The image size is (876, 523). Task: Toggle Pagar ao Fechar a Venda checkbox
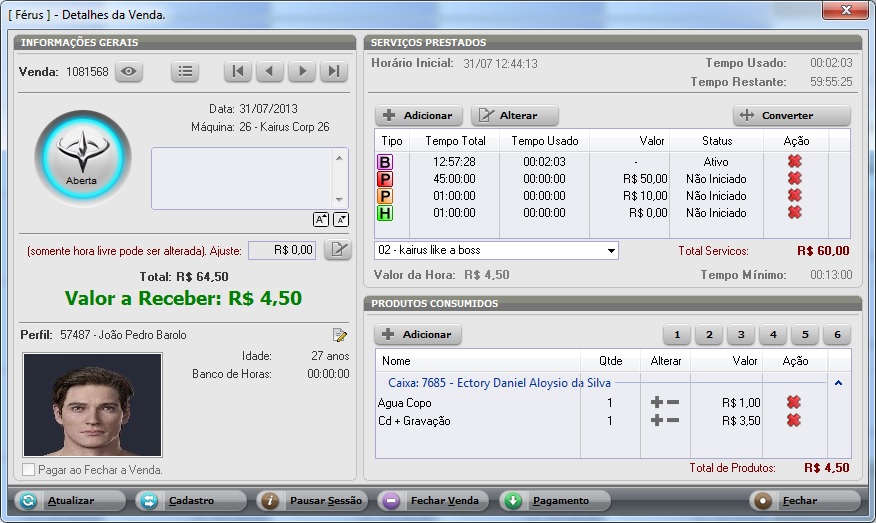[28, 469]
